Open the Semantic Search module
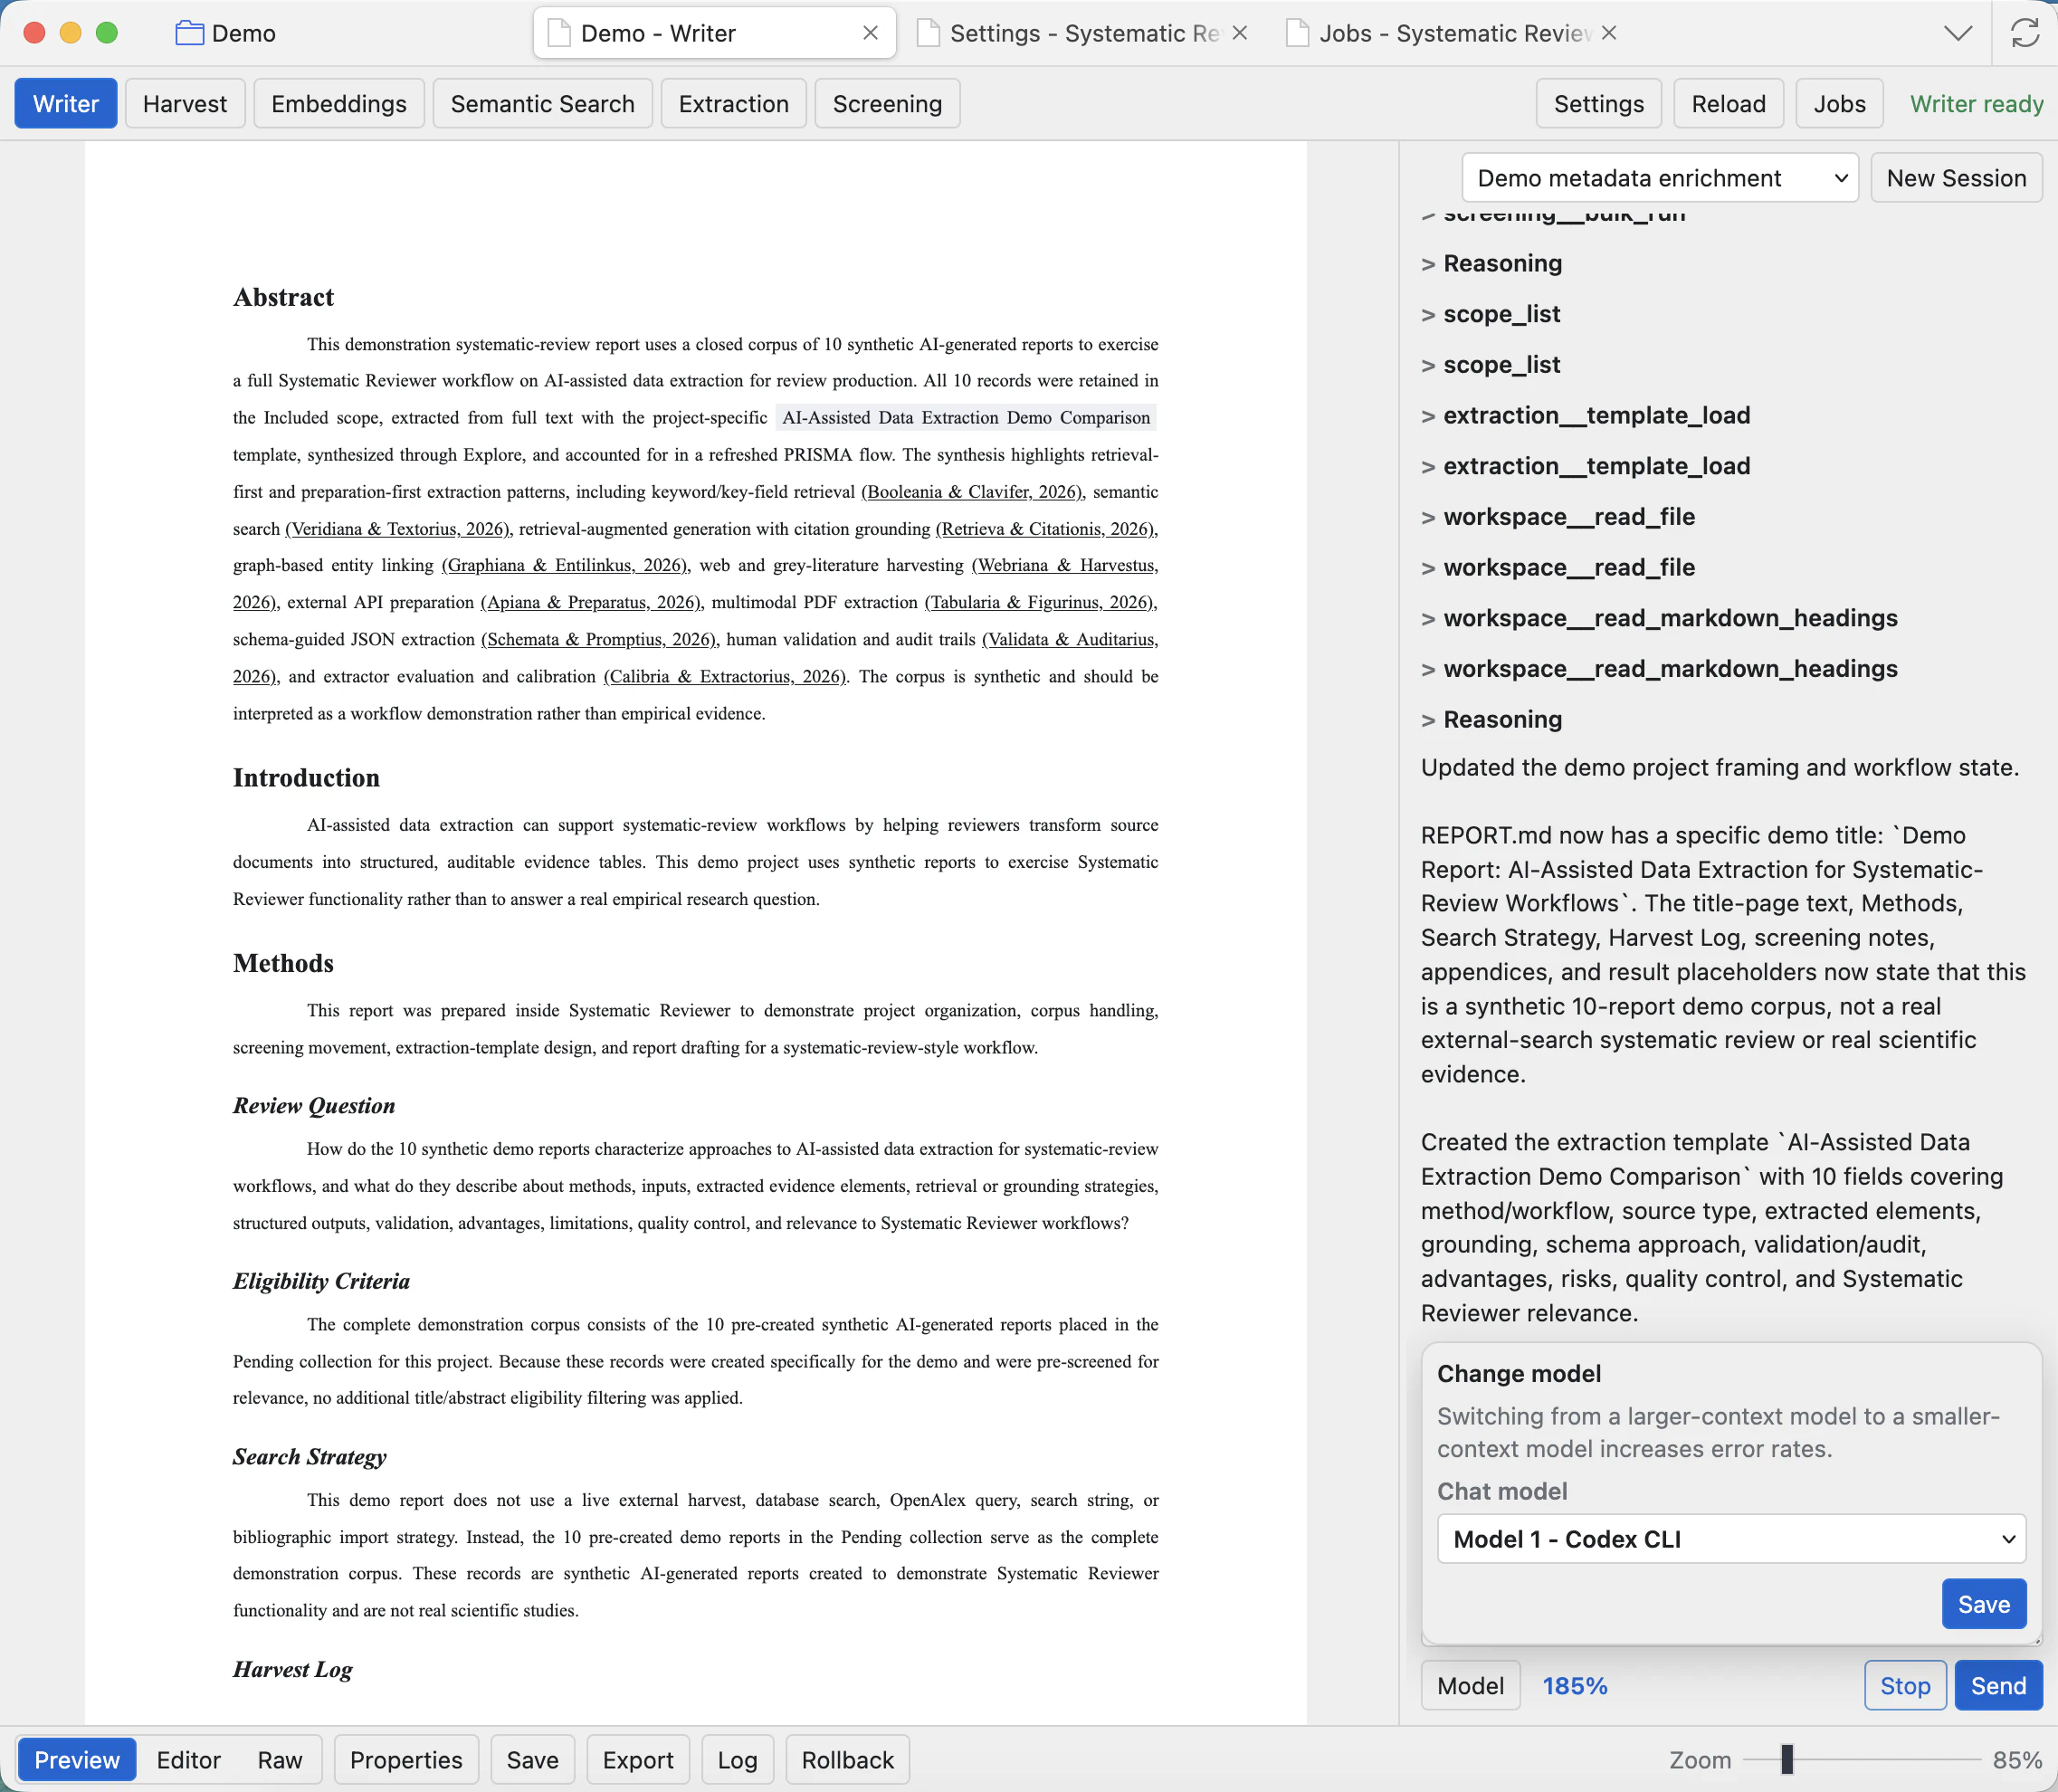Image resolution: width=2058 pixels, height=1792 pixels. tap(542, 104)
